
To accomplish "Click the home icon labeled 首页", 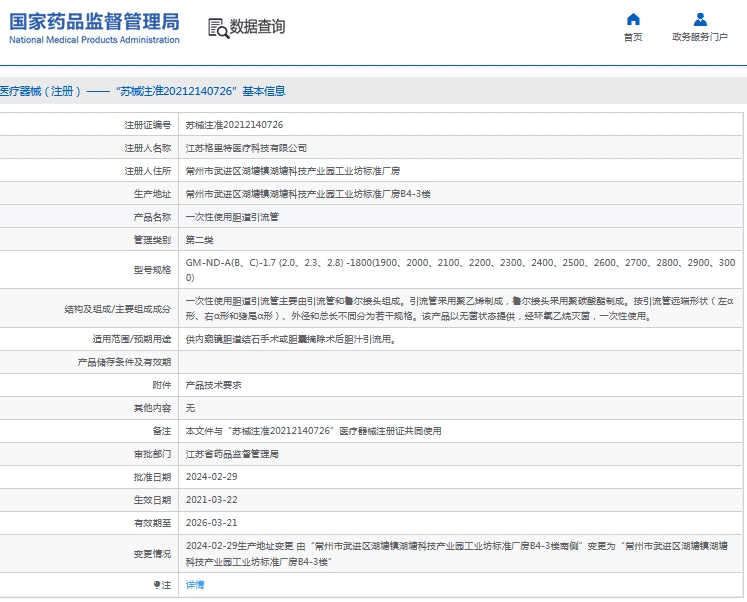I will click(633, 20).
